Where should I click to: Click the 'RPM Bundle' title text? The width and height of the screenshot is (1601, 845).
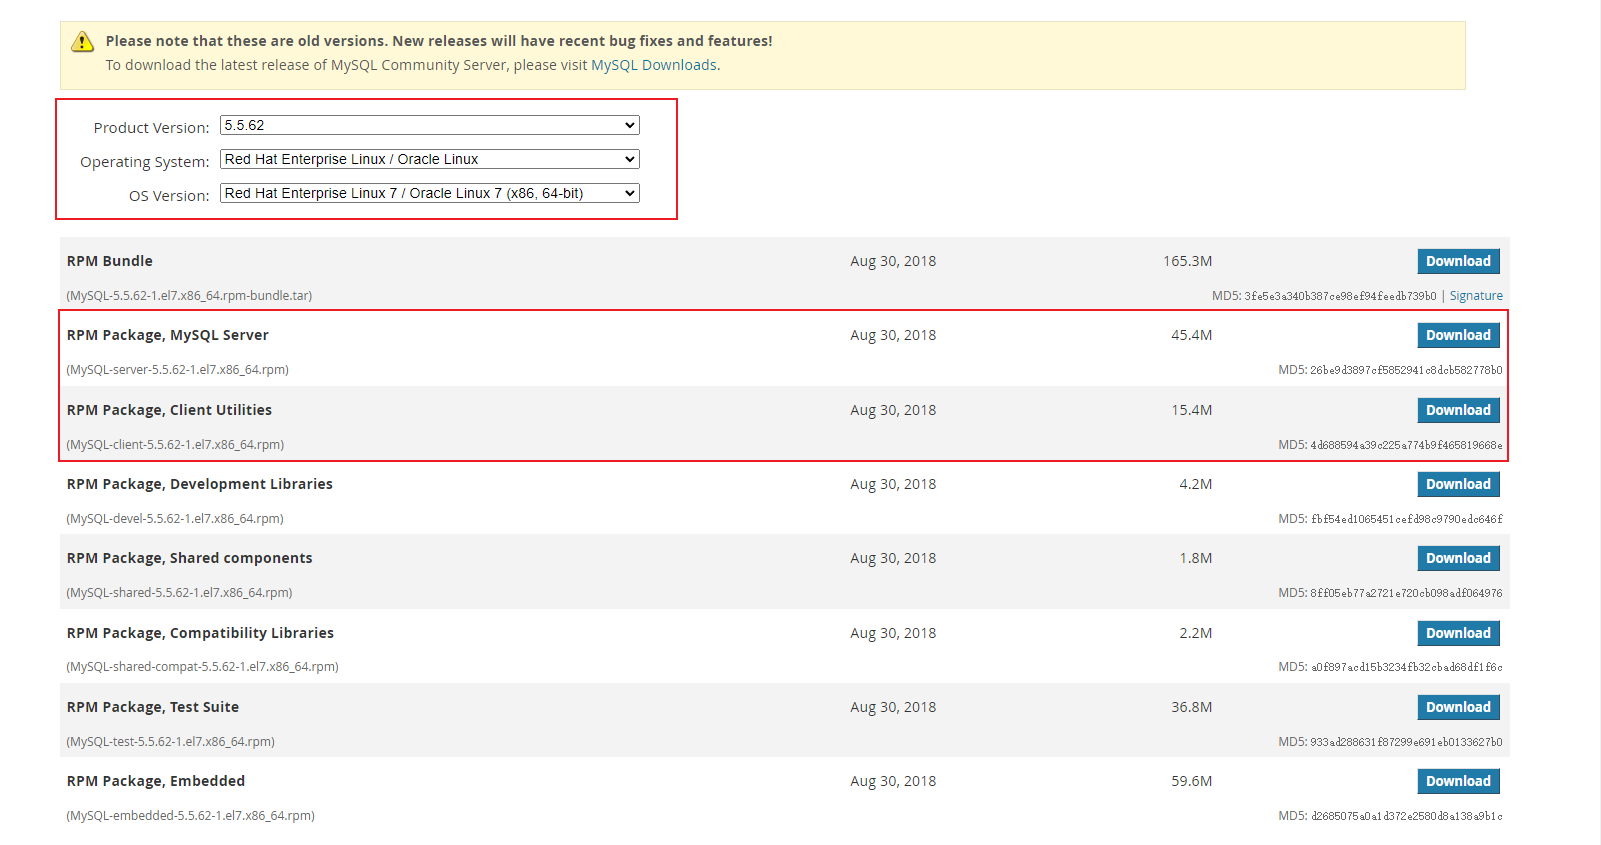tap(110, 261)
